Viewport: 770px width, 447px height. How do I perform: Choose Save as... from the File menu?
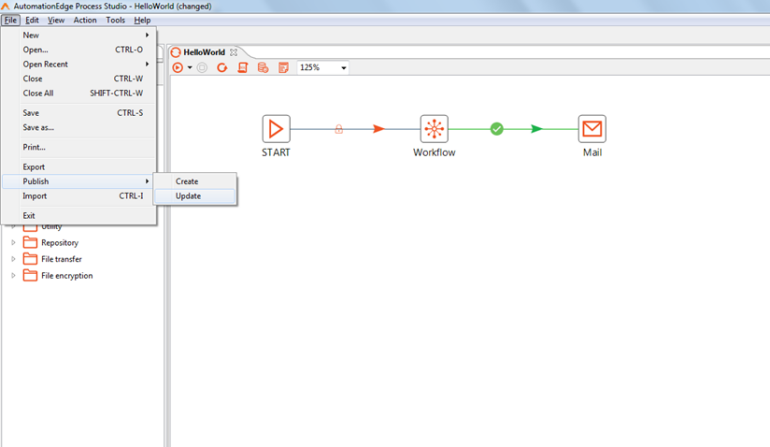tap(80, 127)
